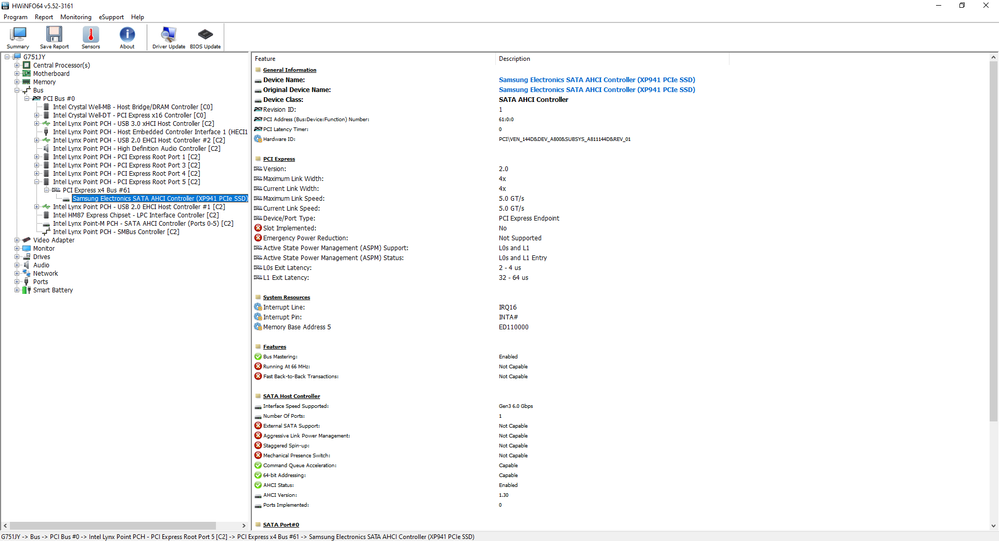Select Lynx Point-M SATA AHCI Controller entry
Screen dimensions: 999x541
pos(143,223)
